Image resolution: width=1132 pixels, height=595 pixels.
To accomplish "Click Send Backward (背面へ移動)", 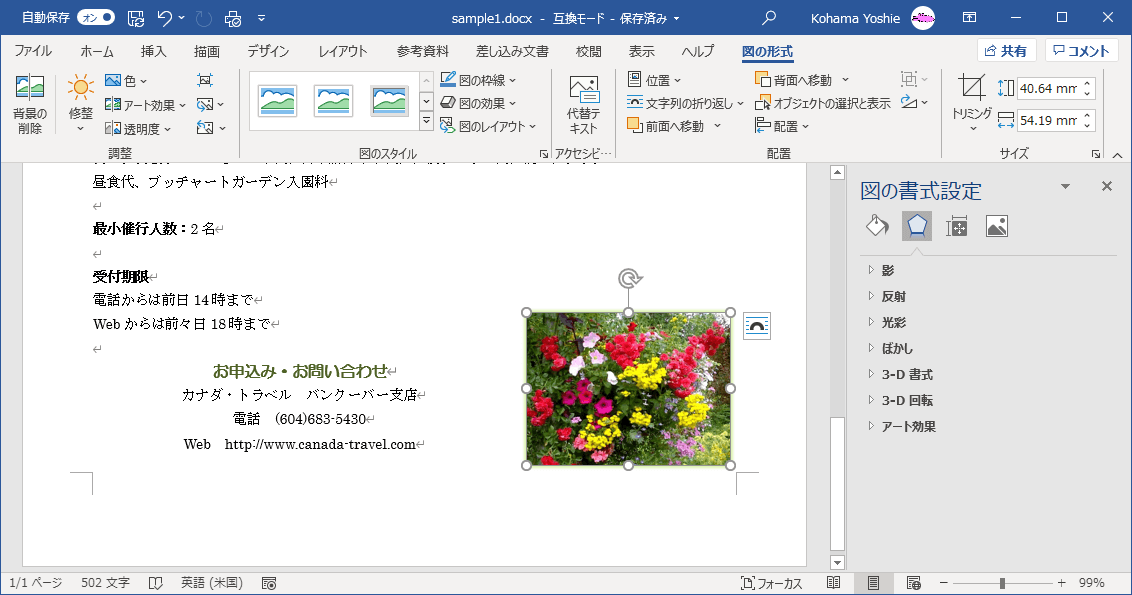I will (793, 80).
